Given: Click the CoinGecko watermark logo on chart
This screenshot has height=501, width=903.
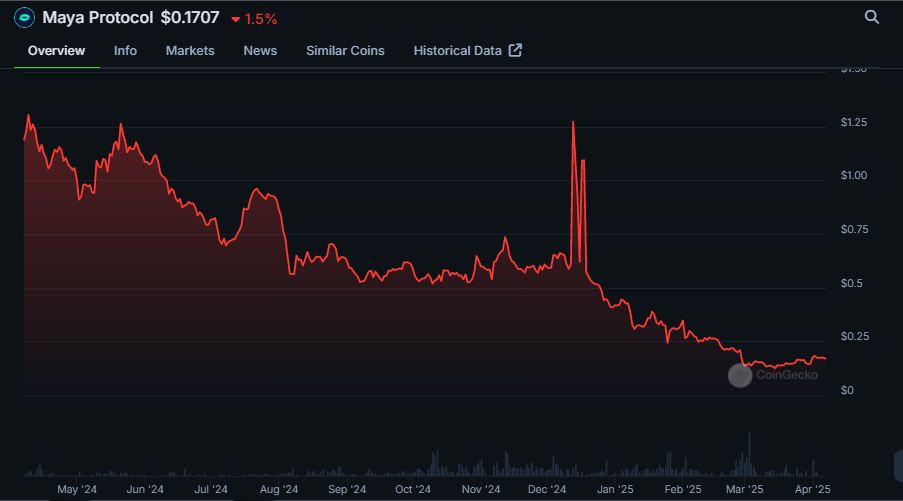Looking at the screenshot, I should (740, 375).
